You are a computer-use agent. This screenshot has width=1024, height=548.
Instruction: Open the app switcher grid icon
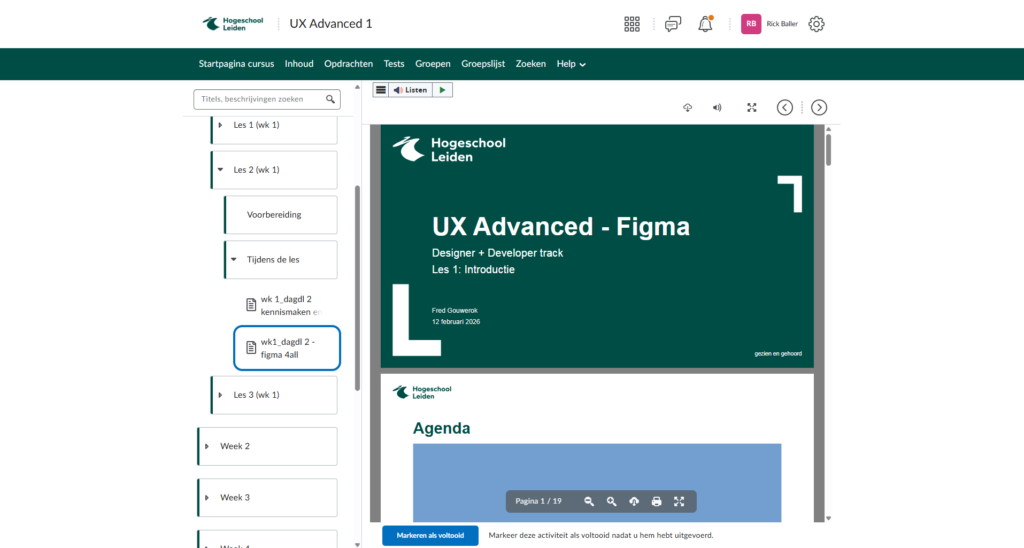click(x=632, y=24)
